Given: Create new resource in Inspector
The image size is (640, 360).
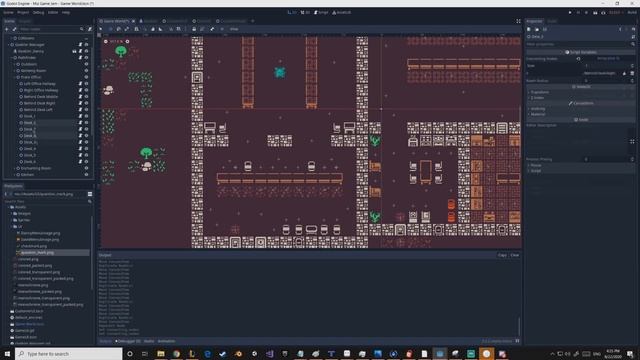Looking at the screenshot, I should tap(529, 29).
